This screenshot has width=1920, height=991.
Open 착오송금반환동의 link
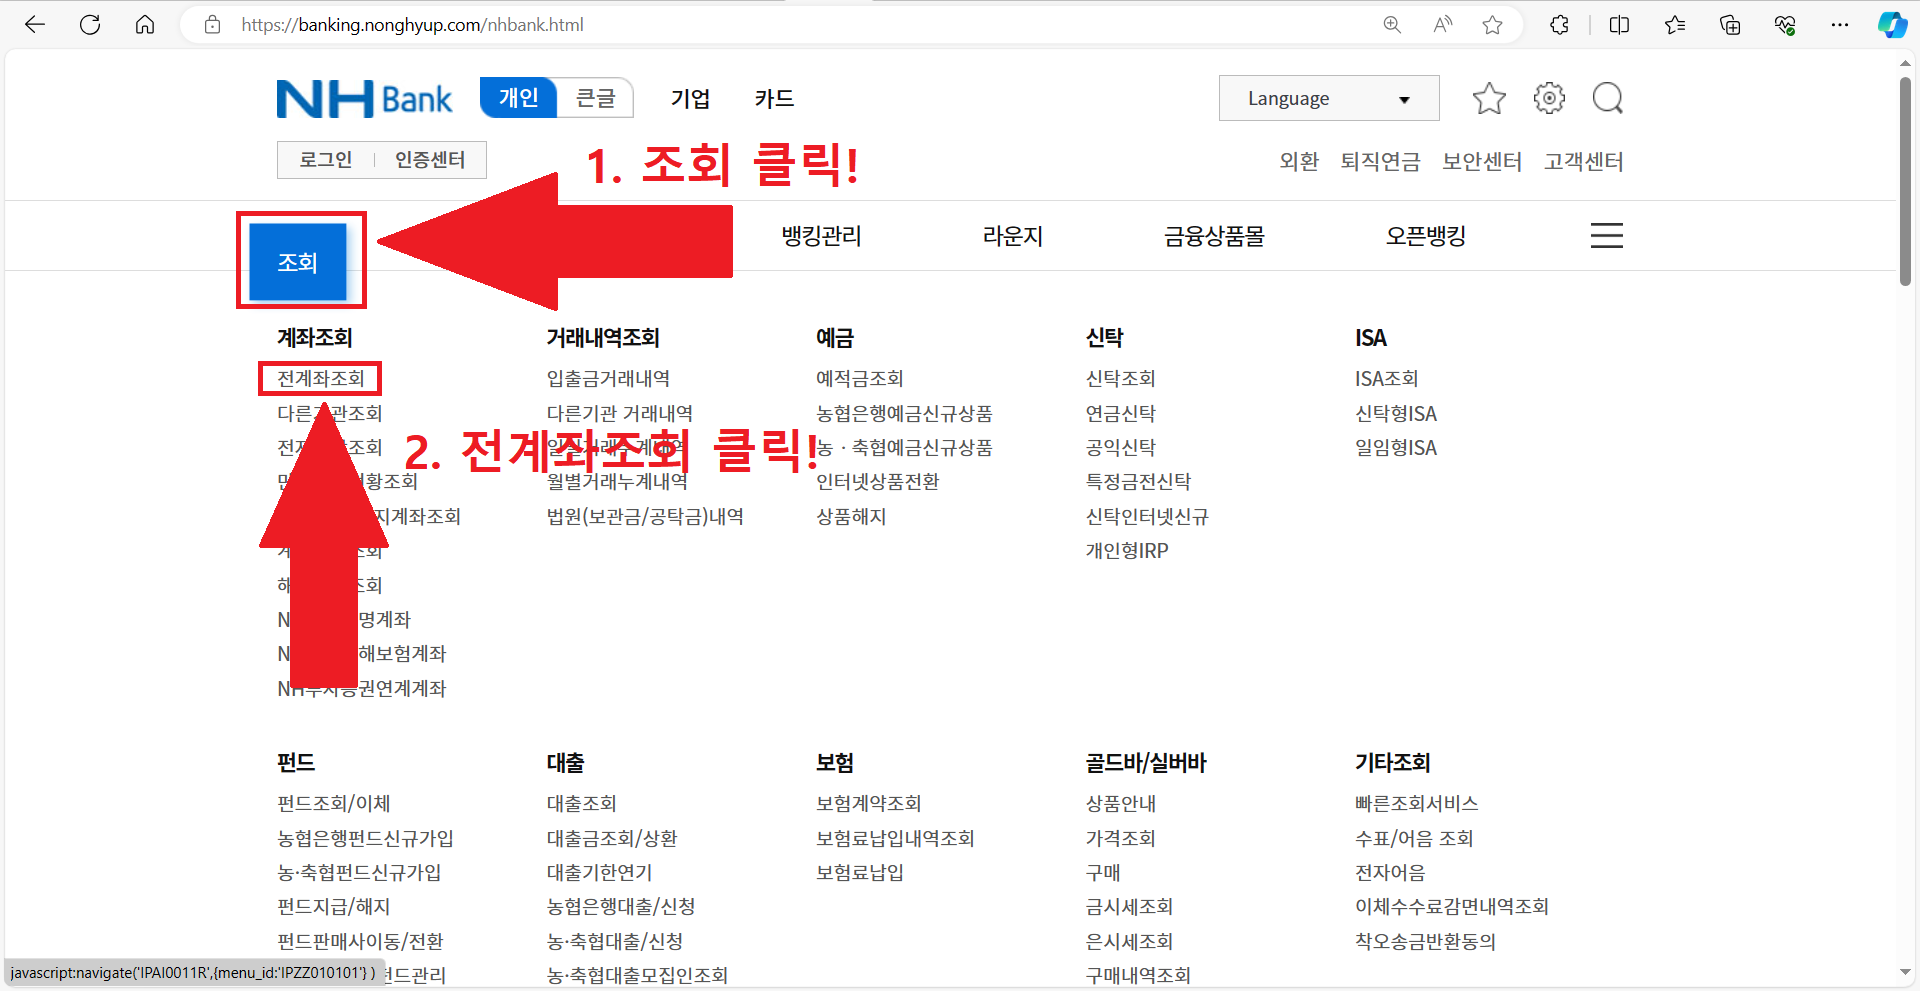pyautogui.click(x=1425, y=942)
